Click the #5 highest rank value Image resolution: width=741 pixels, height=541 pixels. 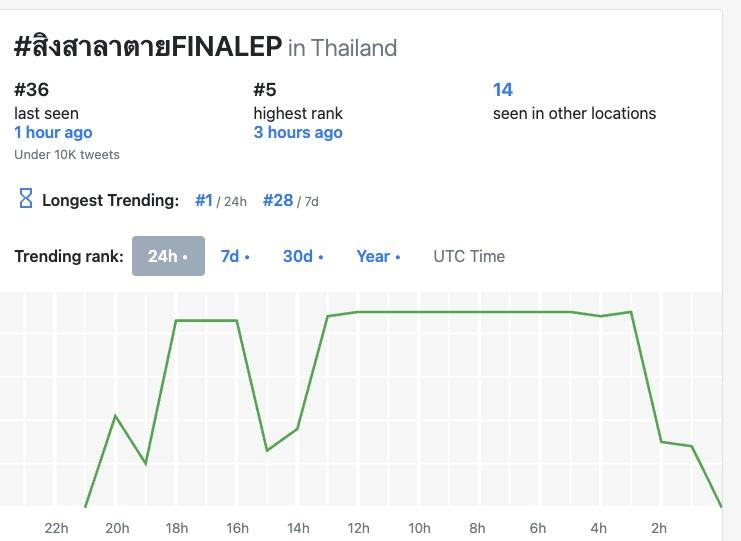tap(264, 90)
